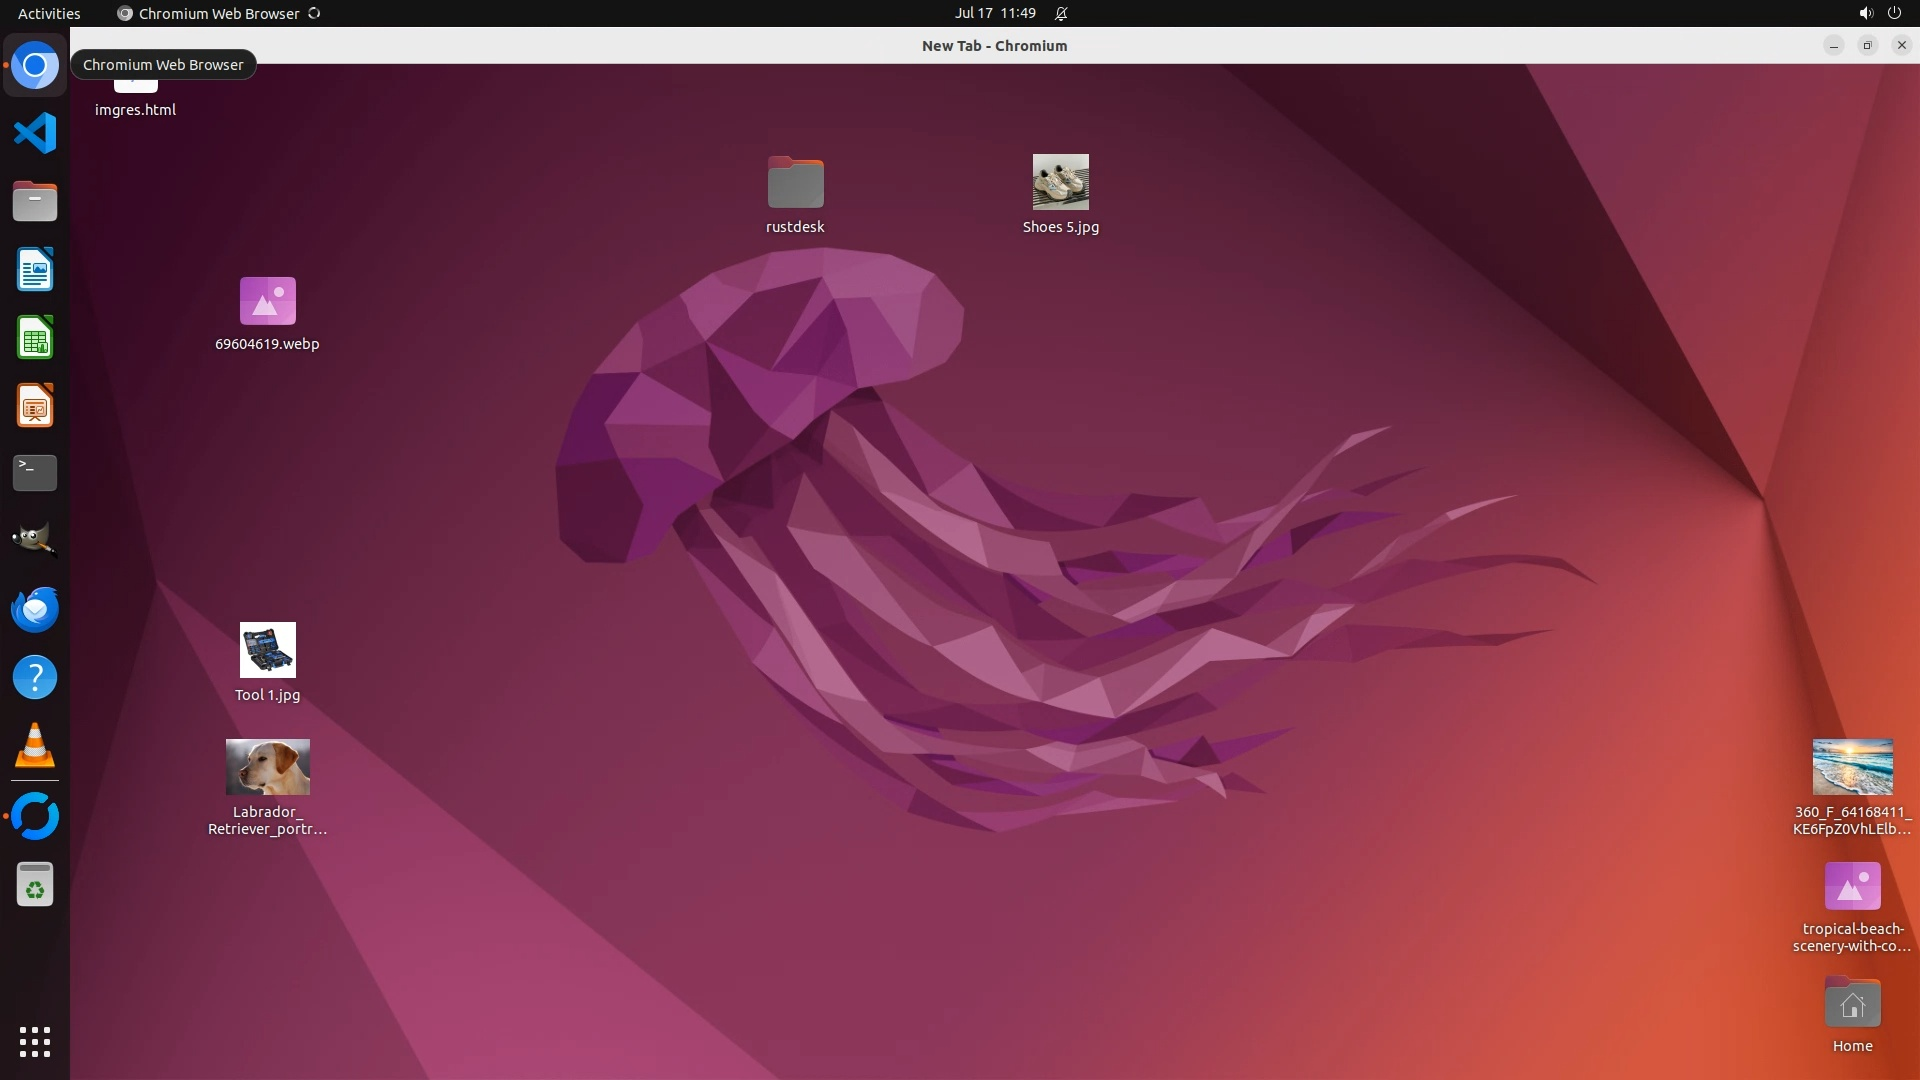Open Thunderbird mail in the dock
1920x1080 pixels.
pyautogui.click(x=35, y=609)
